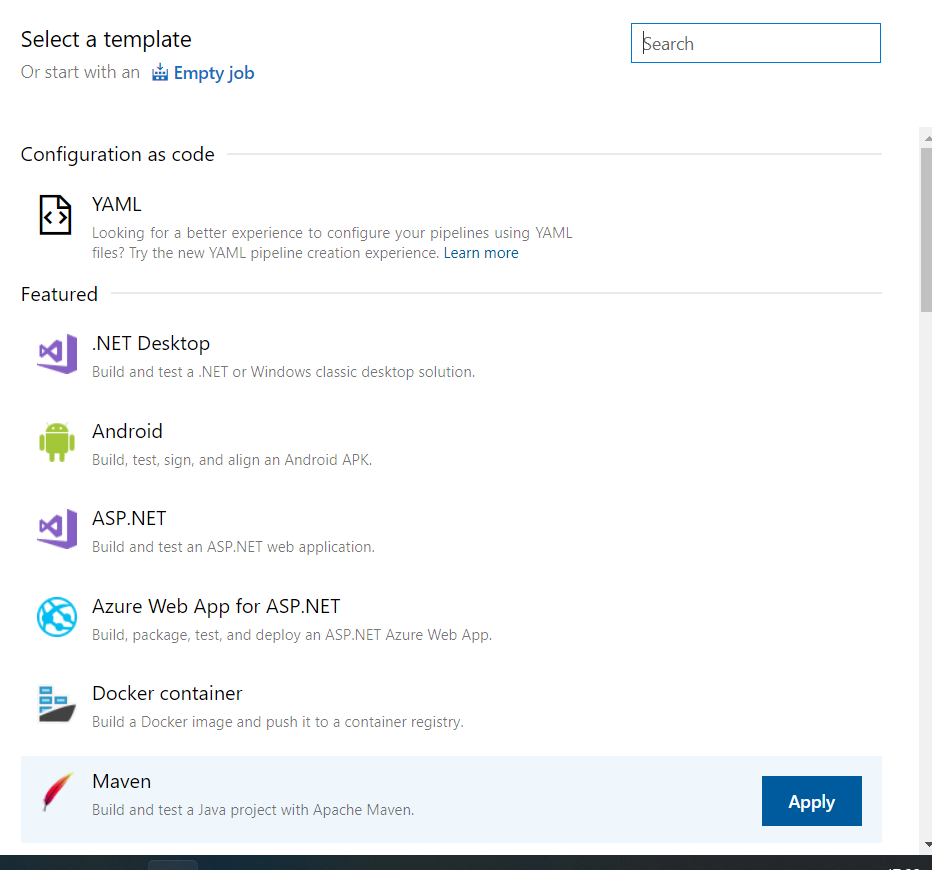The height and width of the screenshot is (870, 932).
Task: Apply the Maven template
Action: [x=811, y=800]
